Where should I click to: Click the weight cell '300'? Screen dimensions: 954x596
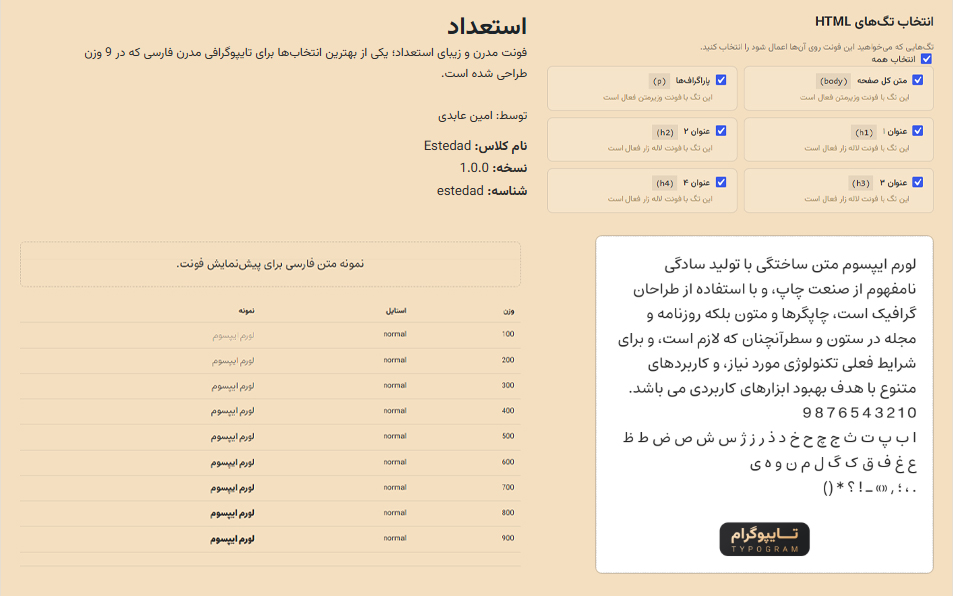pyautogui.click(x=508, y=386)
